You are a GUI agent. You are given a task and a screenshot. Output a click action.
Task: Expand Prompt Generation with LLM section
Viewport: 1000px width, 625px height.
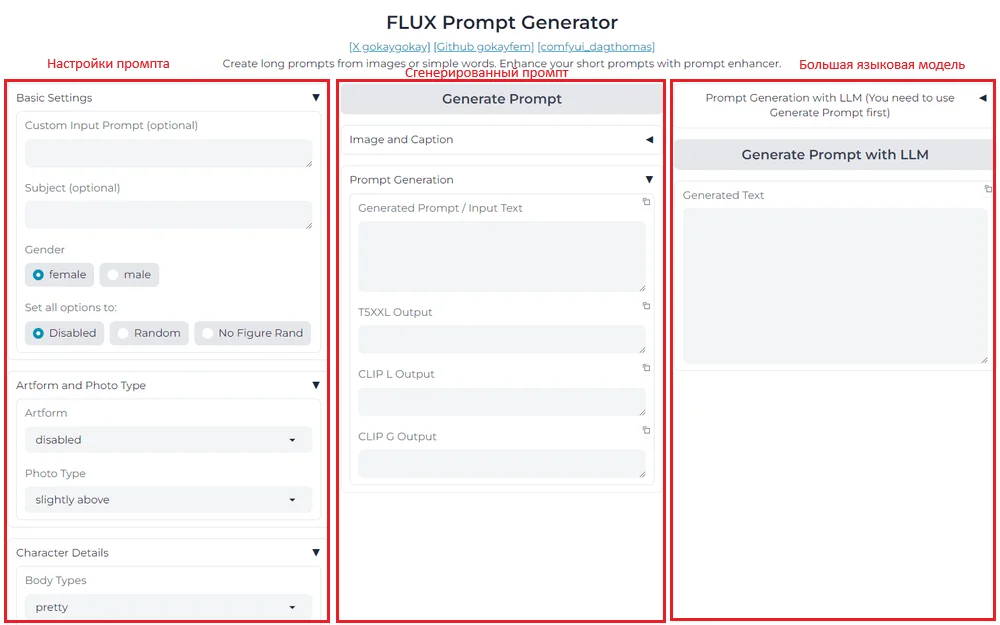[x=982, y=98]
